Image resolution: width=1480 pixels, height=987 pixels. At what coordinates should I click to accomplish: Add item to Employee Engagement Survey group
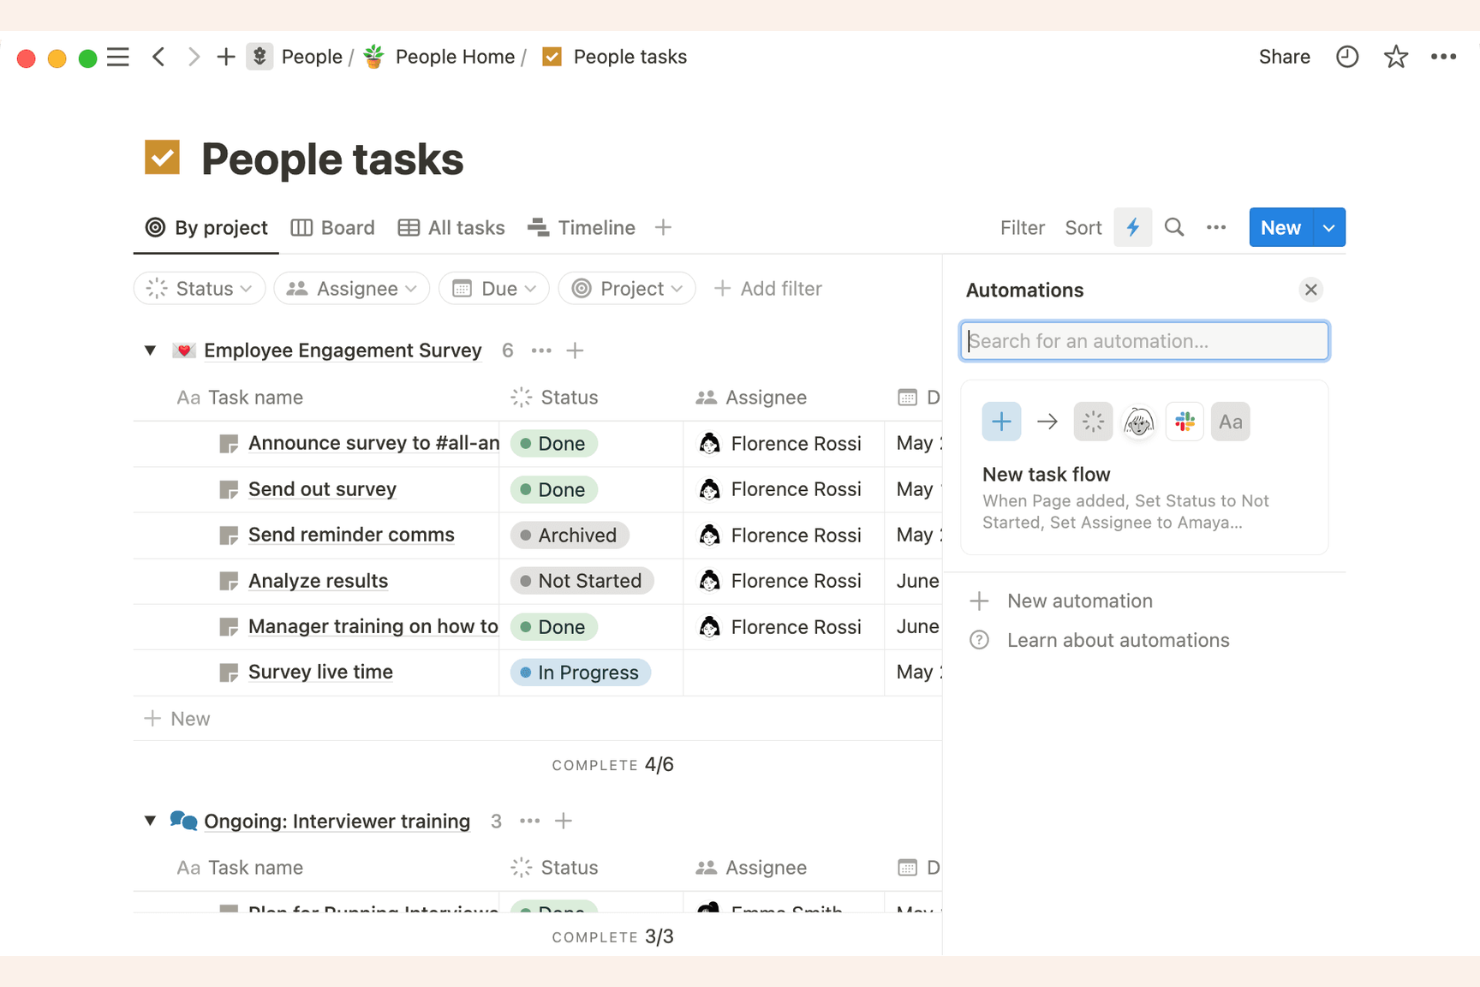575,351
